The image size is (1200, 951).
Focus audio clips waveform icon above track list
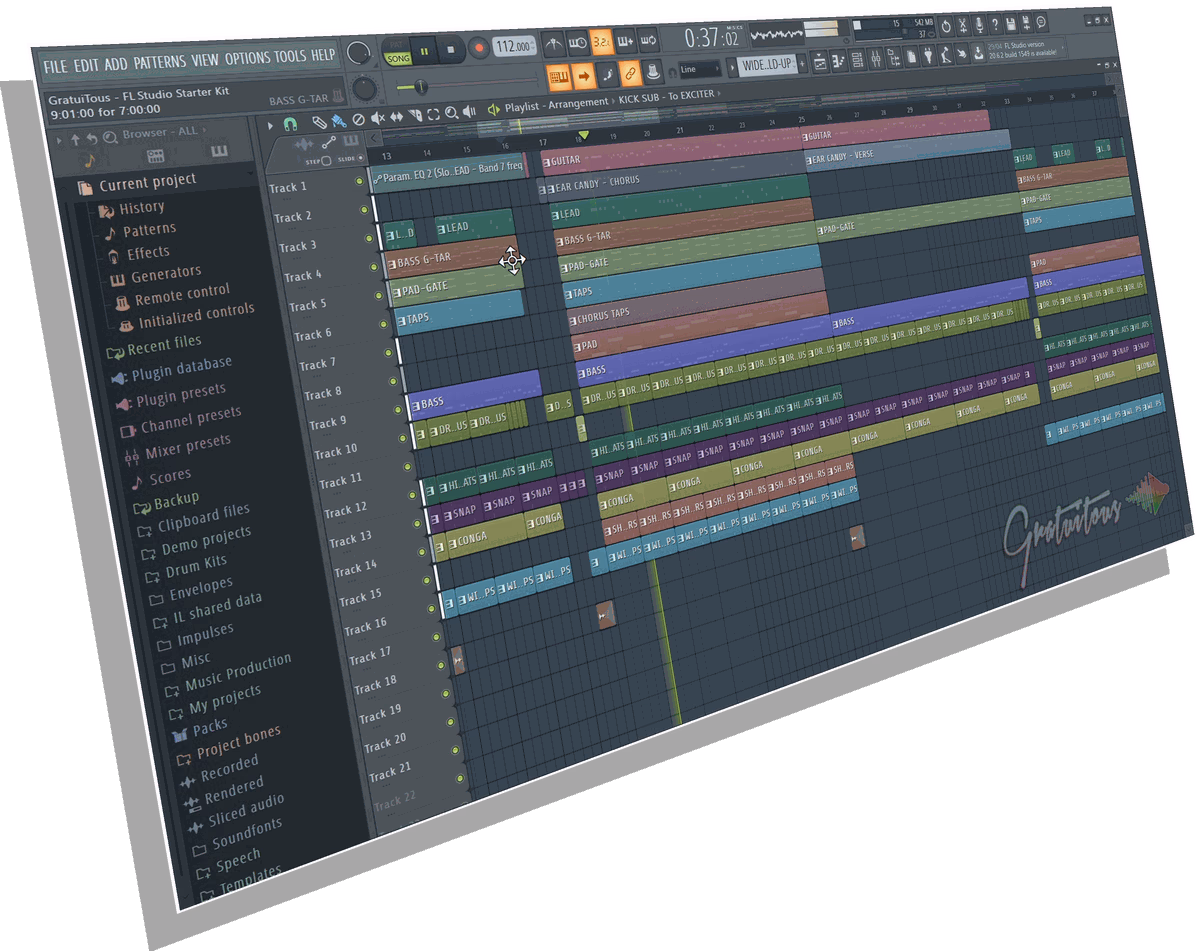coord(304,144)
